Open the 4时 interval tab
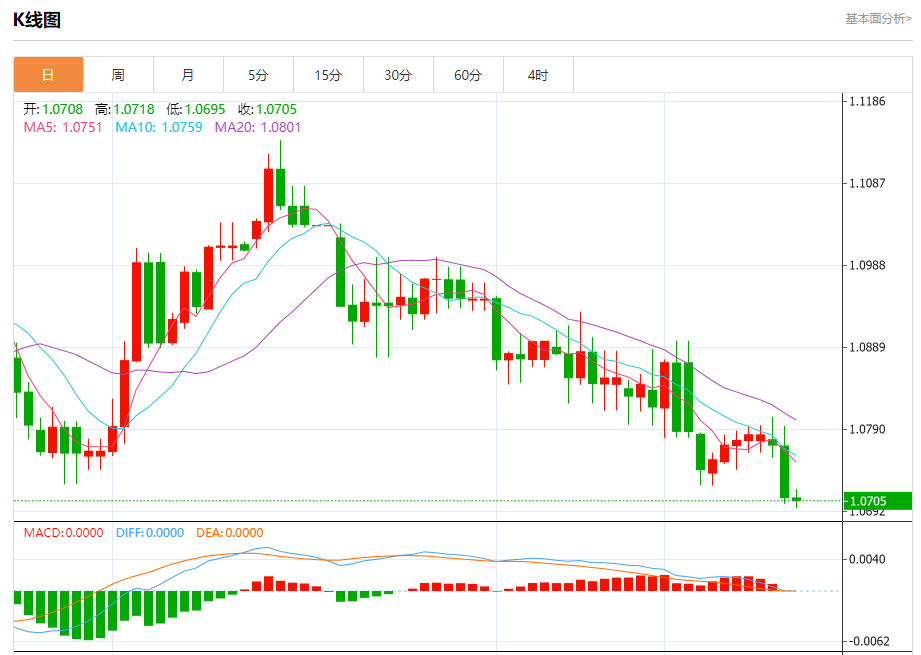This screenshot has height=655, width=921. coord(538,75)
